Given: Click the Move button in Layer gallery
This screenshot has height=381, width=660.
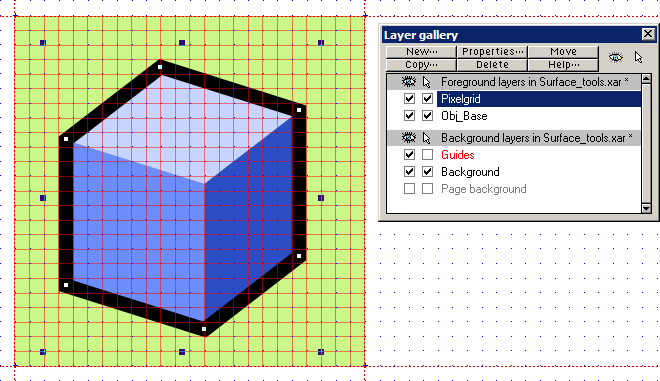Looking at the screenshot, I should point(563,52).
